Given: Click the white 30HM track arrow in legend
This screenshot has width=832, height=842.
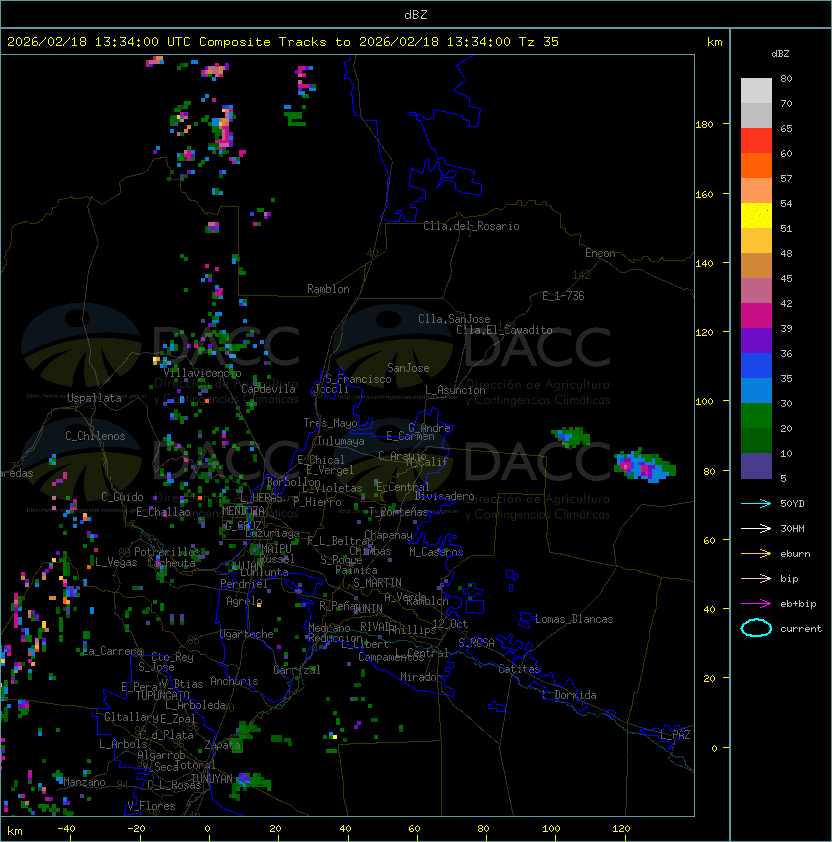Looking at the screenshot, I should pos(756,528).
